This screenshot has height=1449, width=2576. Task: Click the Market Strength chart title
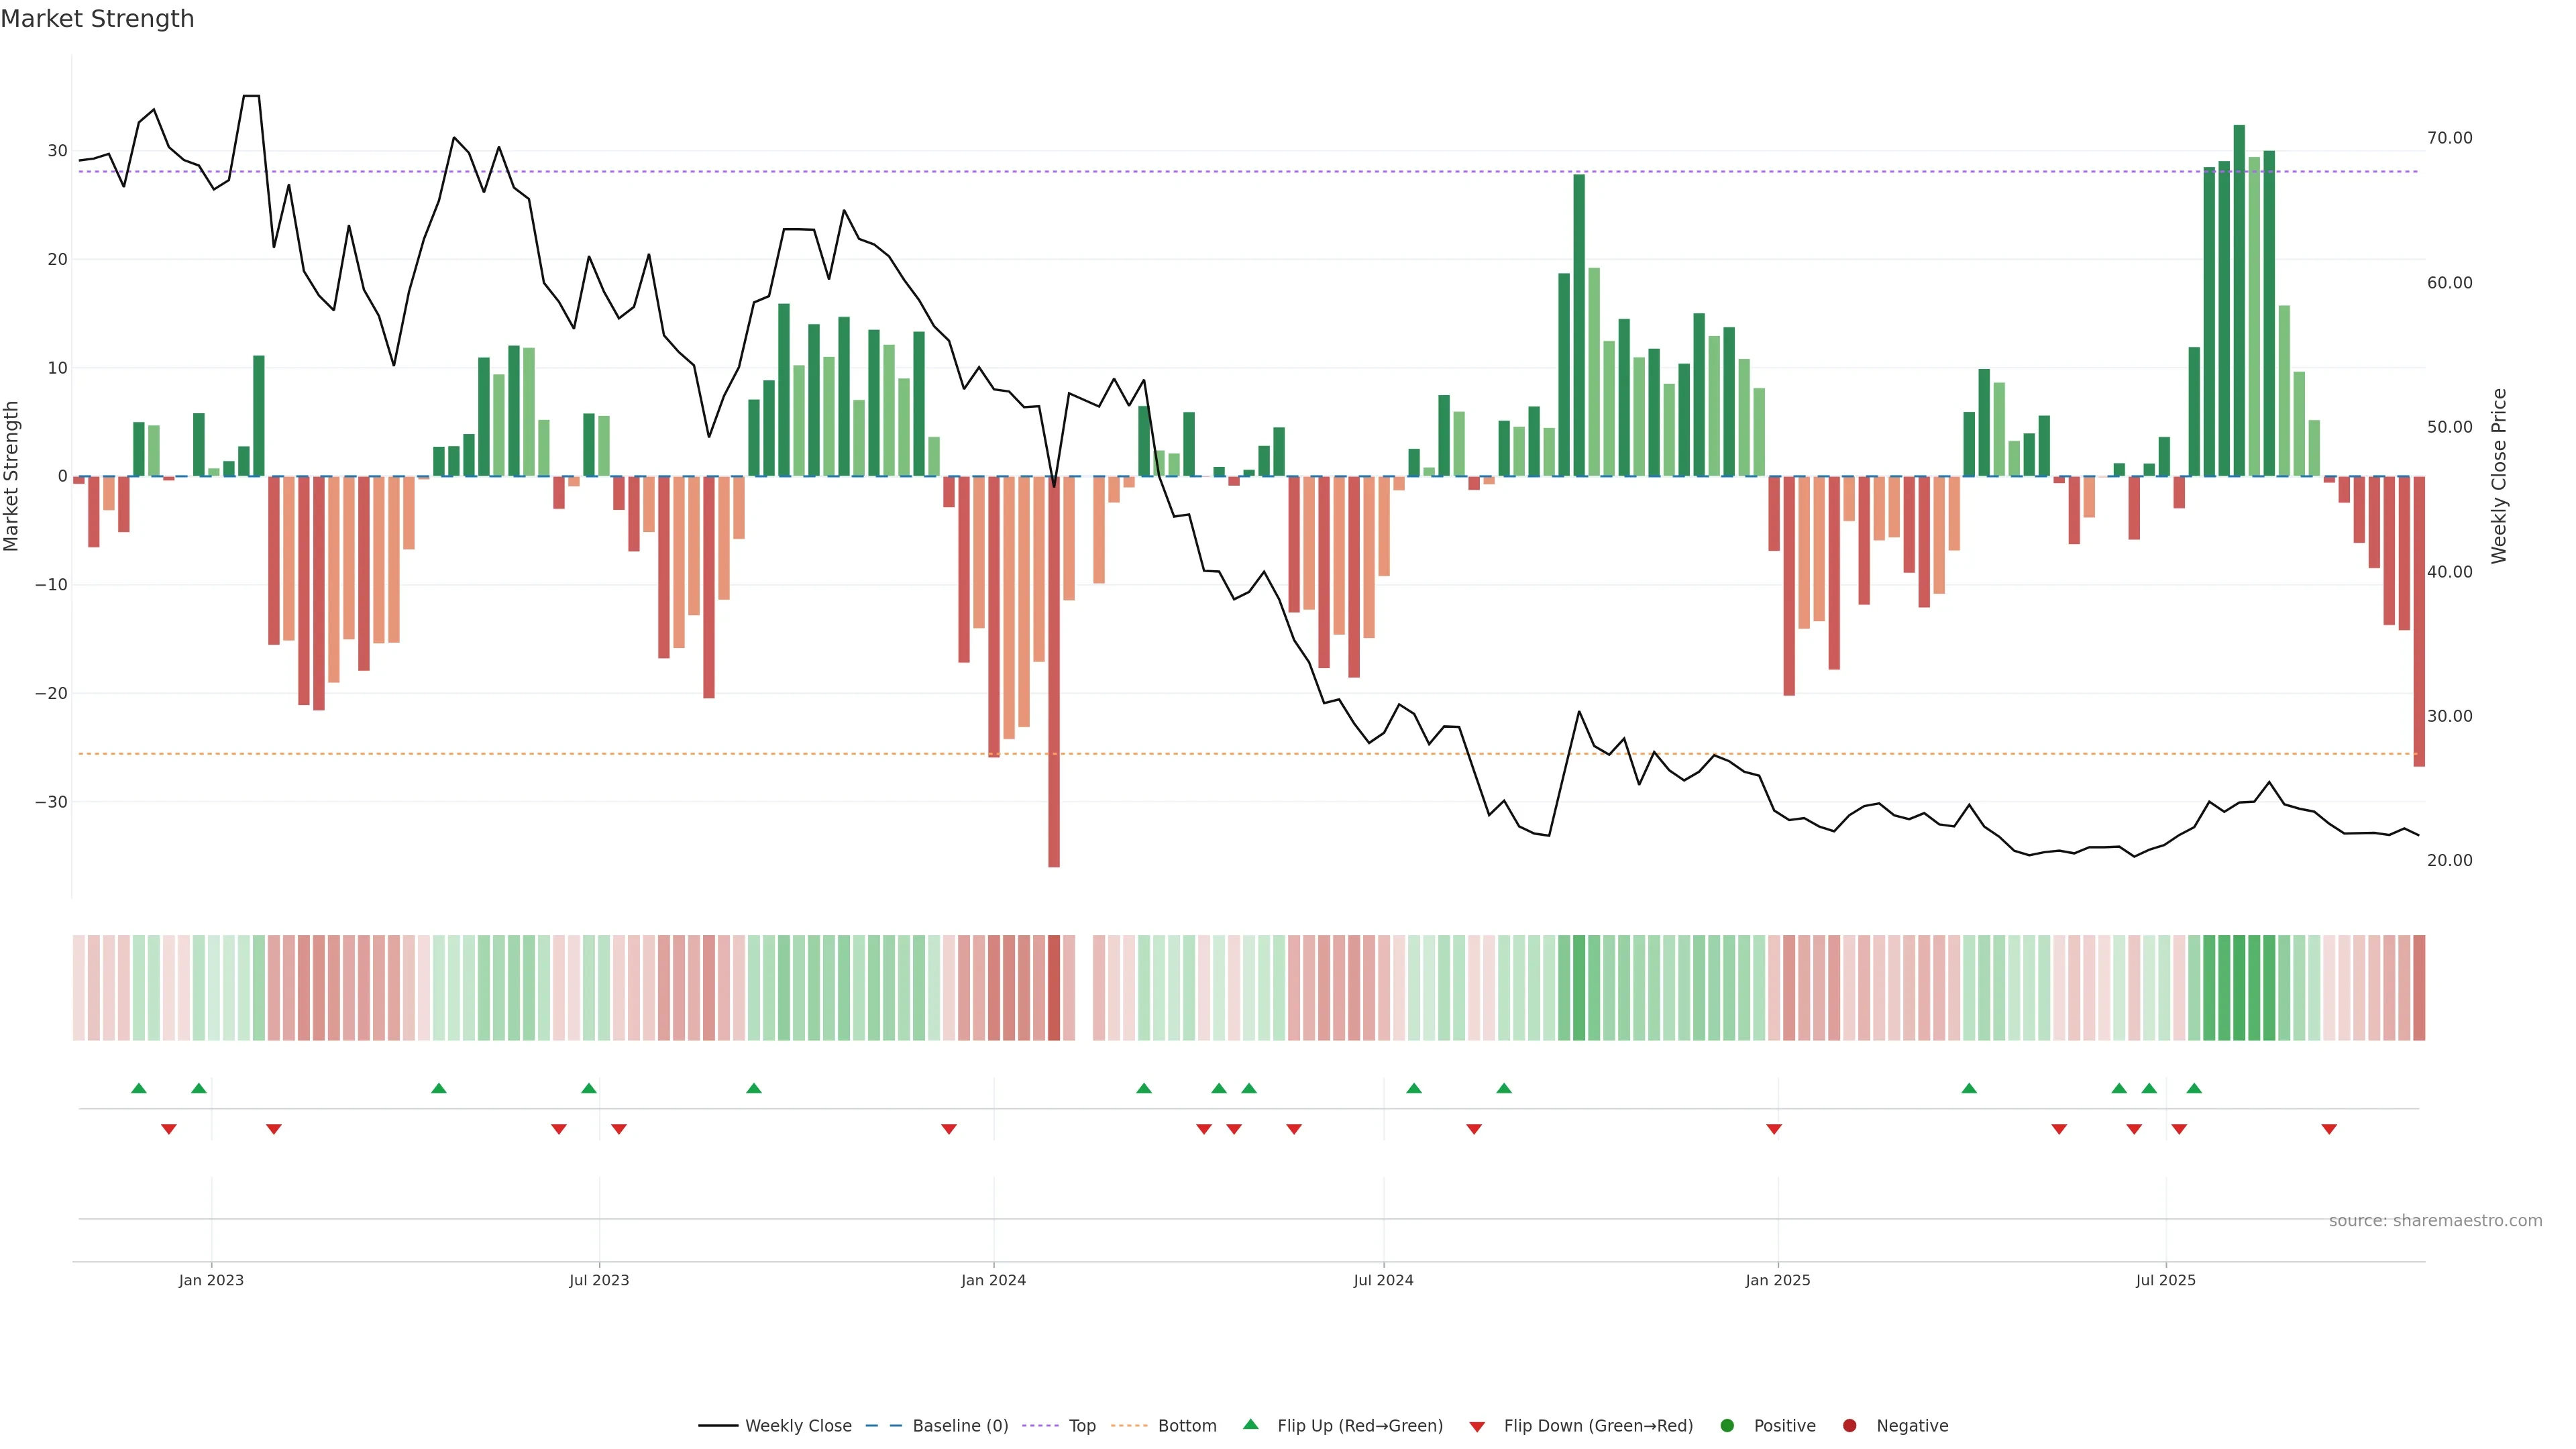97,19
